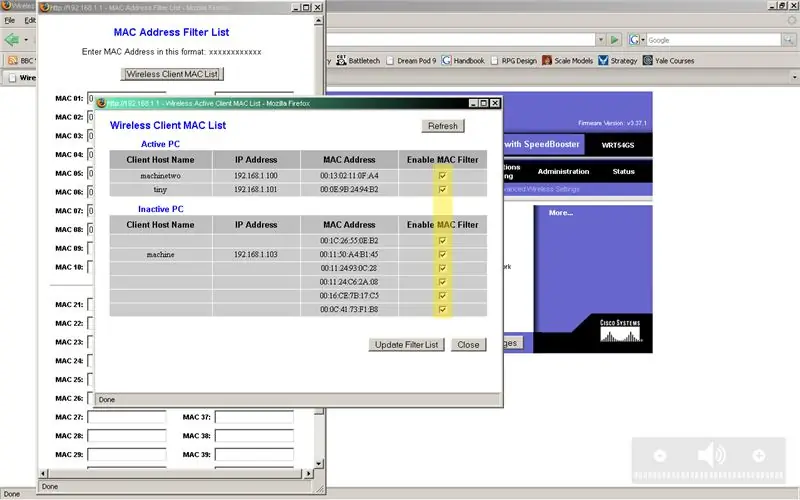This screenshot has height=500, width=800.
Task: Click the Refresh button
Action: pos(443,126)
